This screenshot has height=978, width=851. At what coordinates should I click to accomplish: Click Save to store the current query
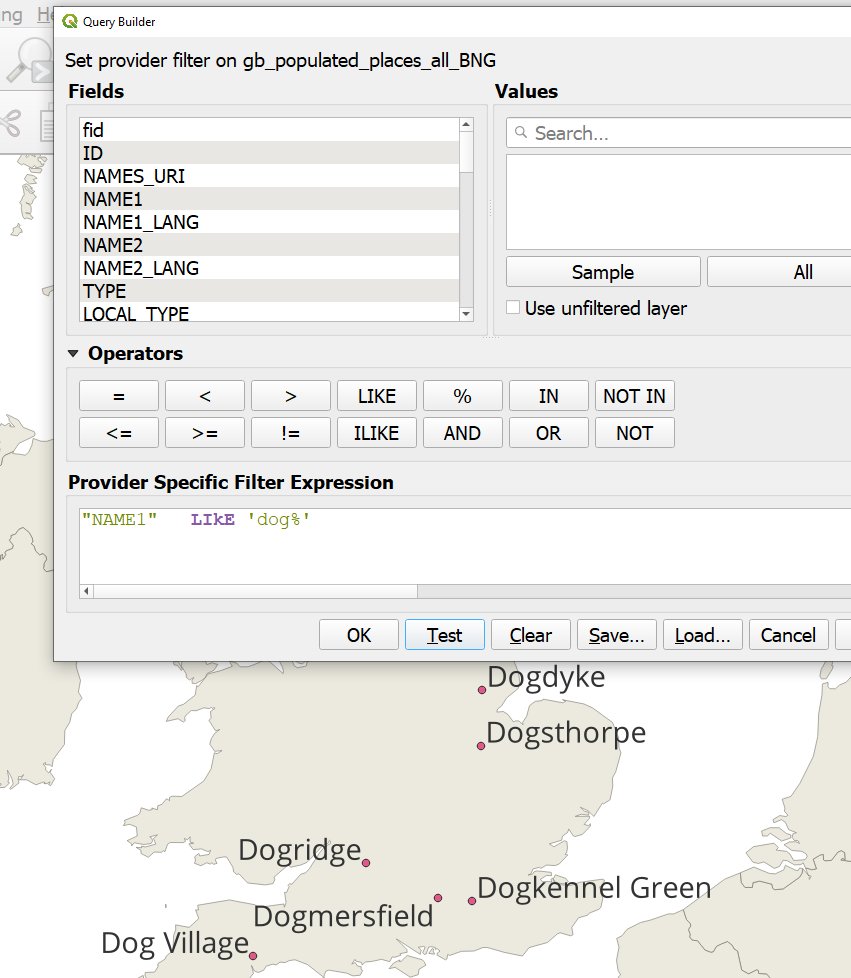point(616,634)
